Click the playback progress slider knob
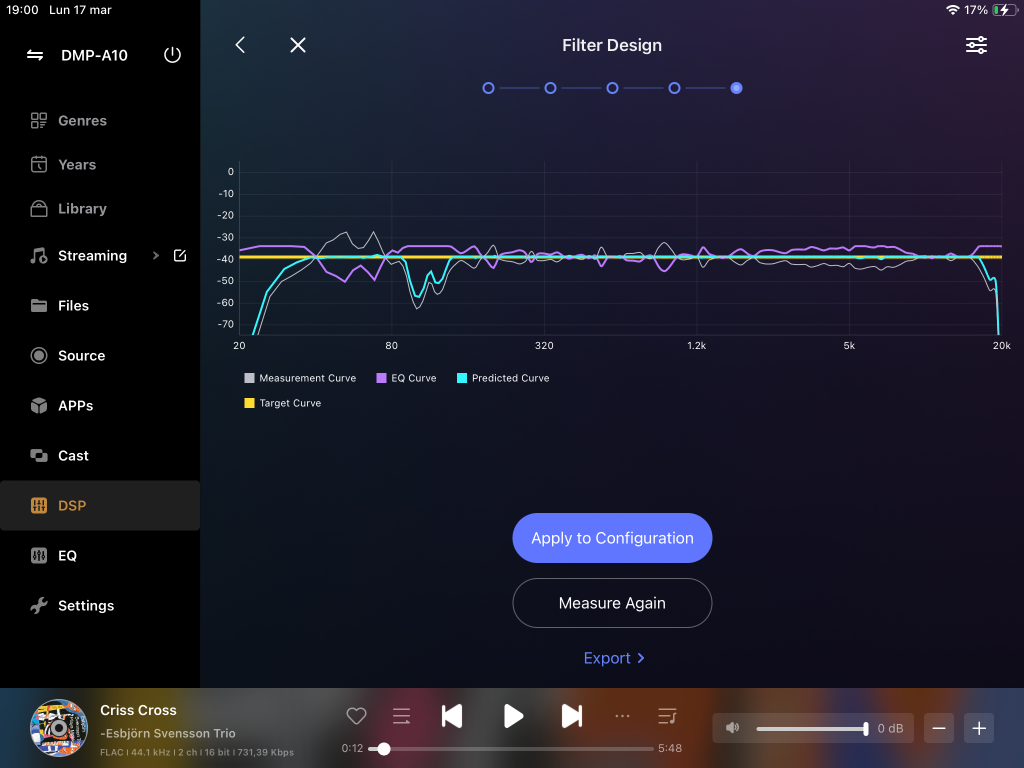 click(x=384, y=749)
